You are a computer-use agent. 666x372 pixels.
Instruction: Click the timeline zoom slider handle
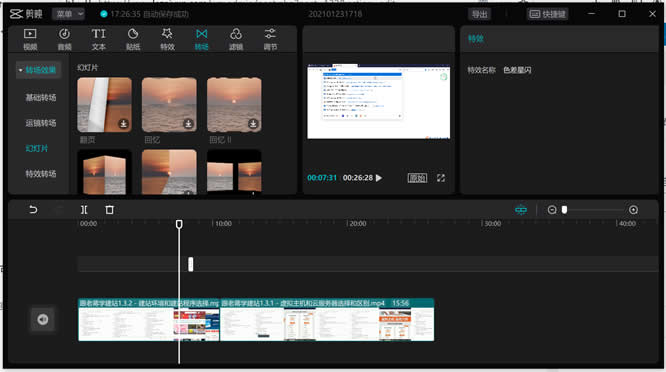[564, 210]
